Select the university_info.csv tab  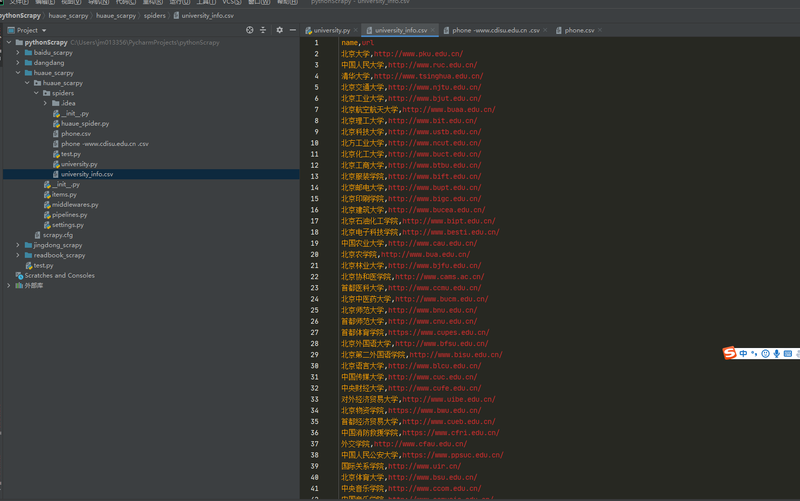401,30
